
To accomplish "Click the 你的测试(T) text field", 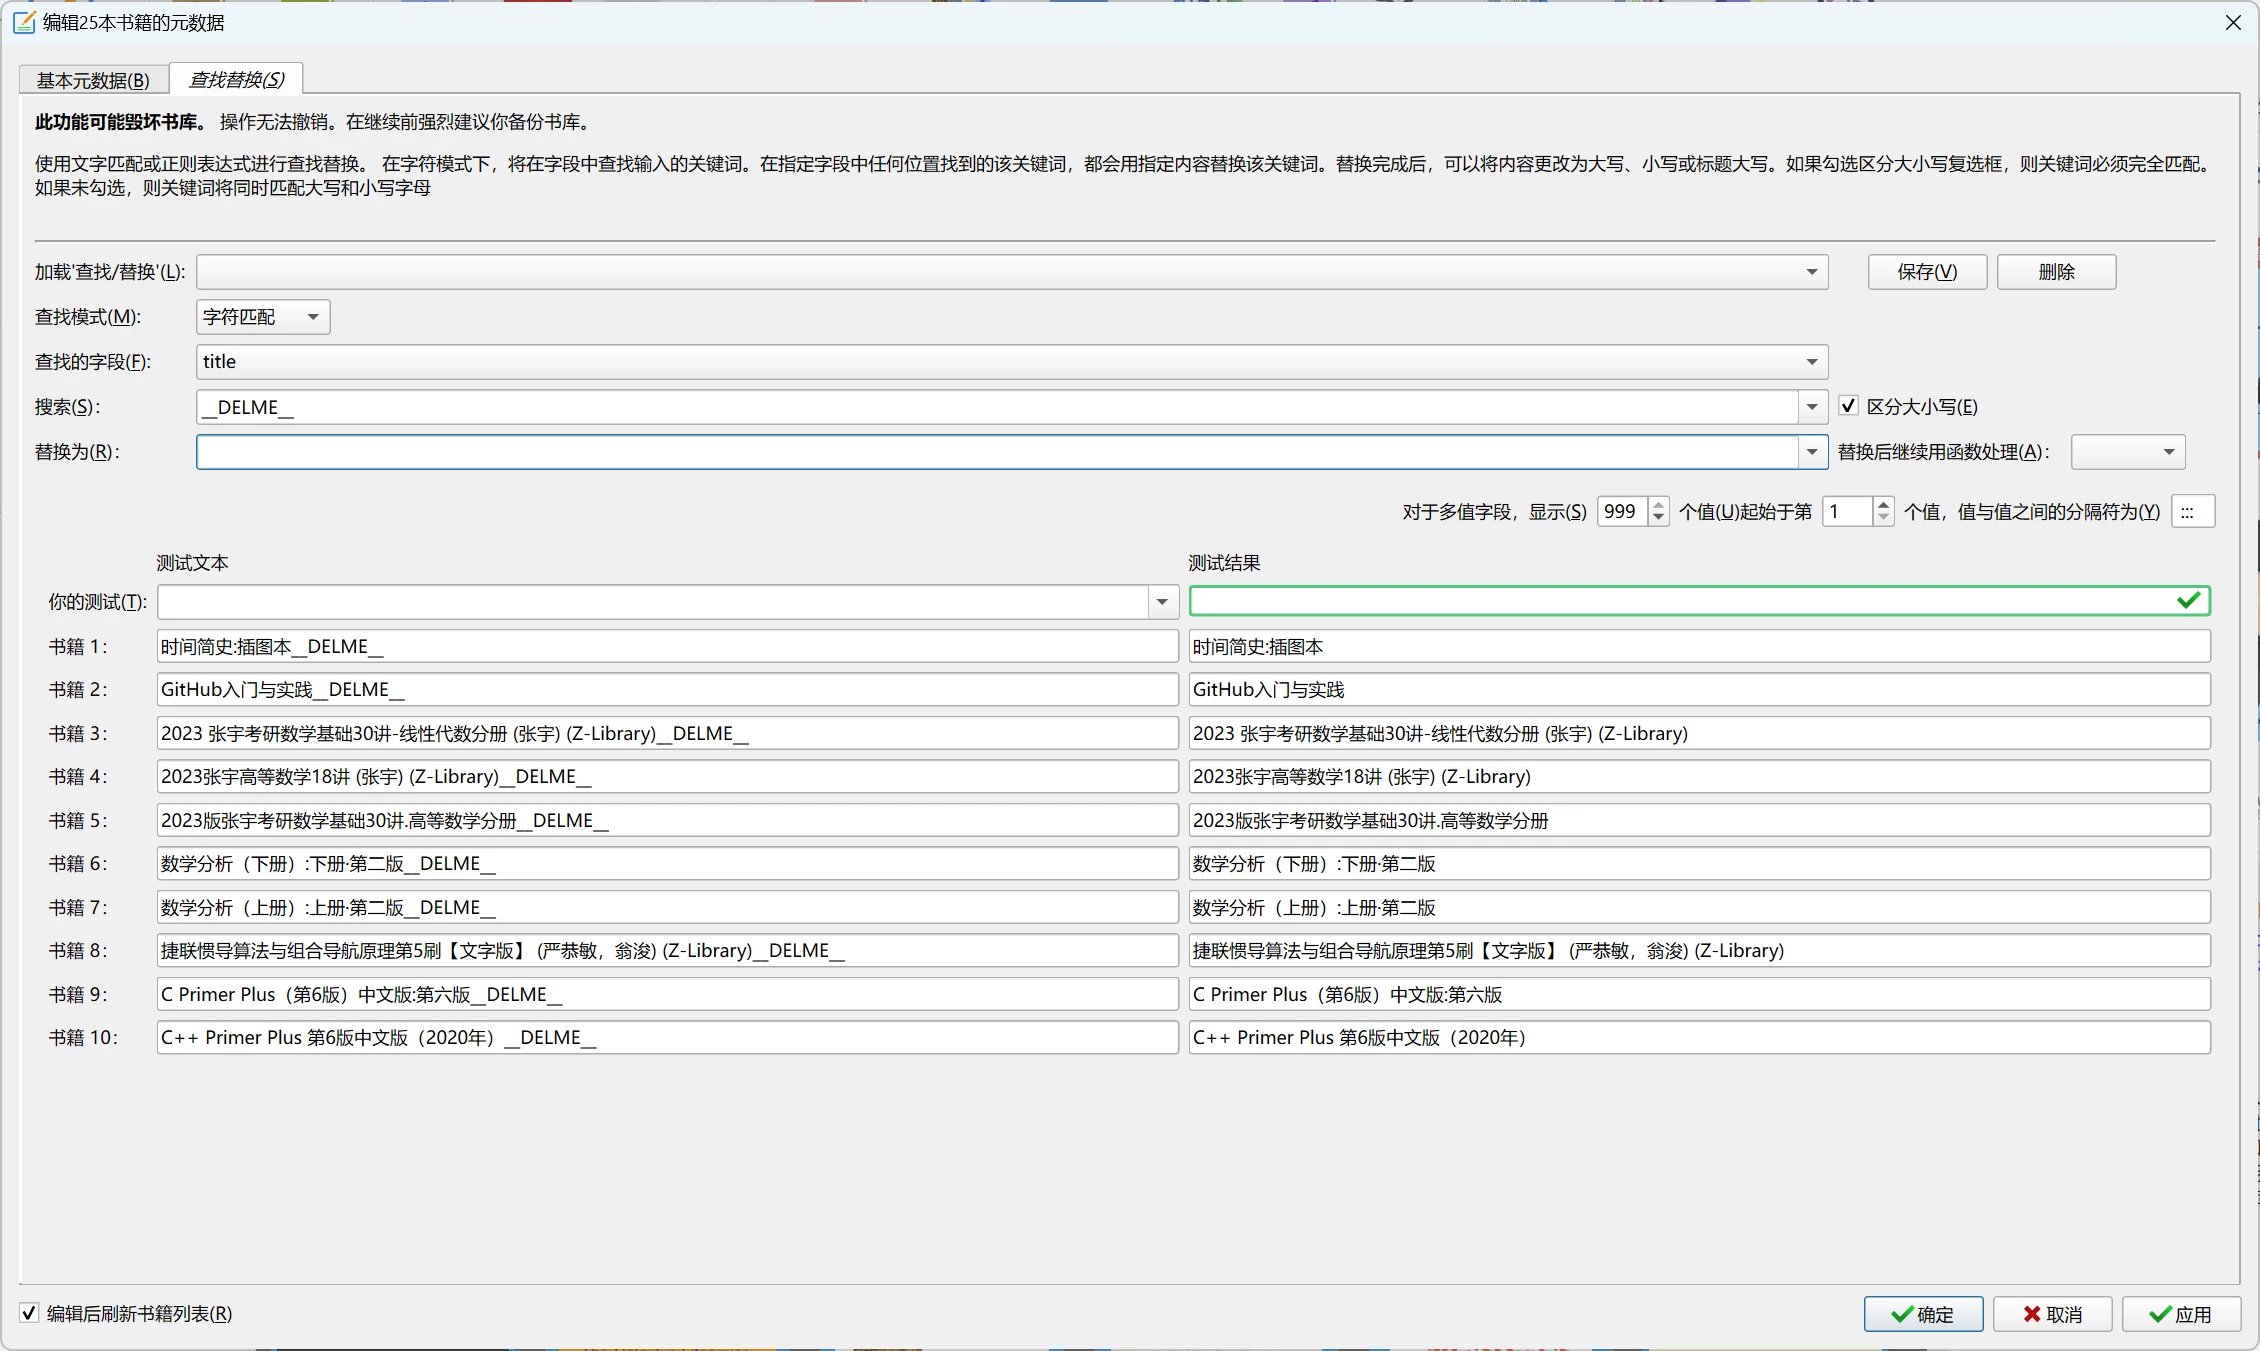I will point(653,602).
